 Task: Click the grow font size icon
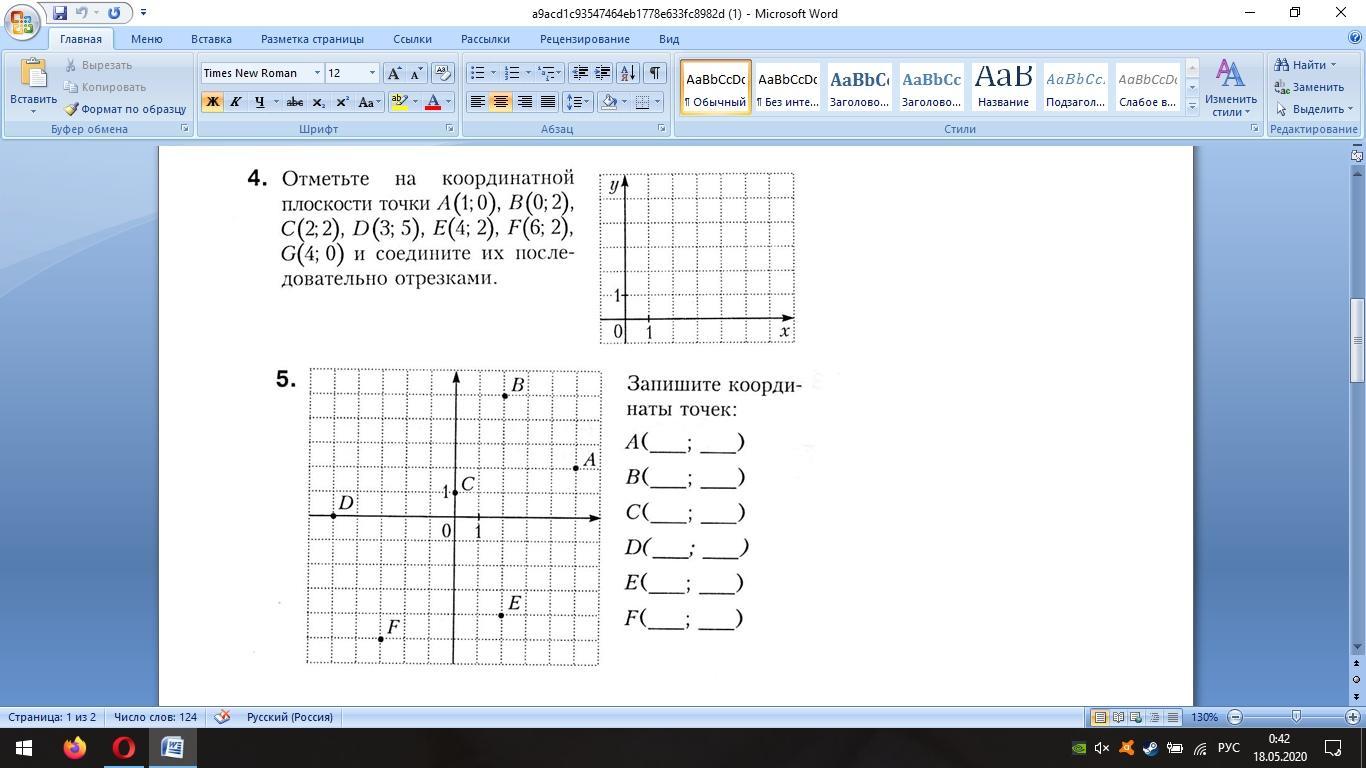click(x=394, y=73)
